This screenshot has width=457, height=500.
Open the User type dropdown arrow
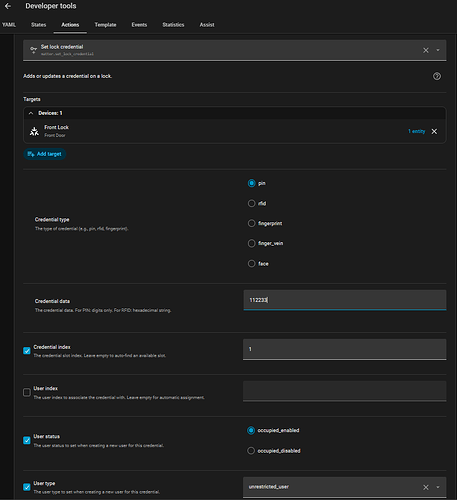click(x=438, y=487)
